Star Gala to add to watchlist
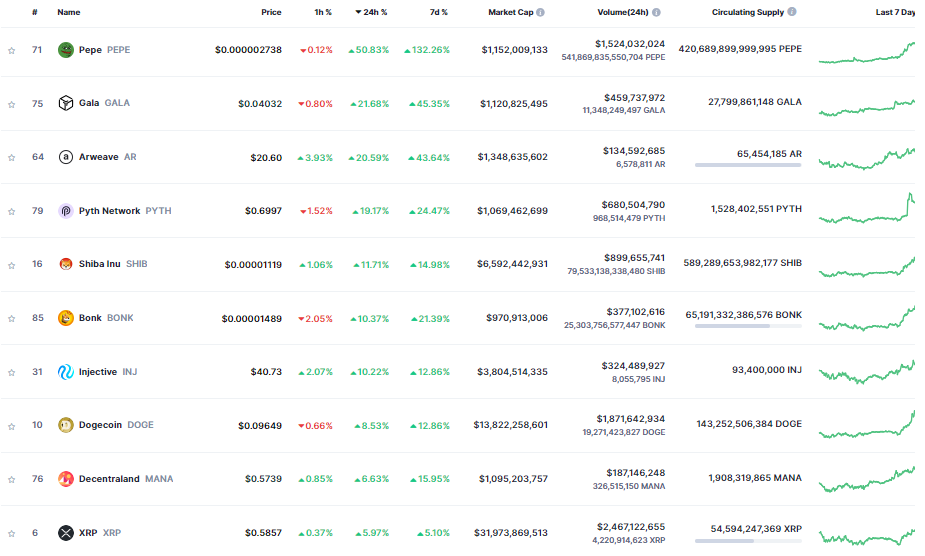 pyautogui.click(x=11, y=104)
